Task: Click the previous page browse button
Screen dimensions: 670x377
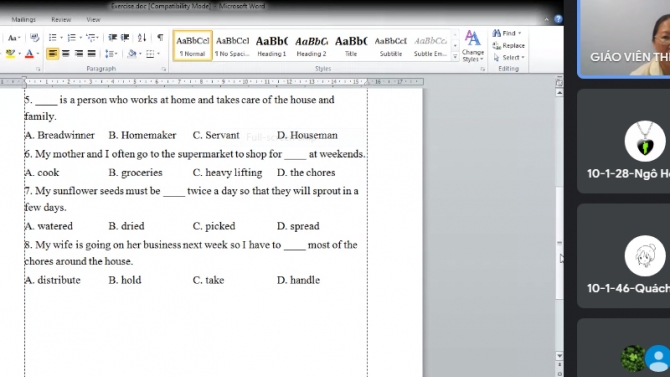Action: pyautogui.click(x=559, y=365)
